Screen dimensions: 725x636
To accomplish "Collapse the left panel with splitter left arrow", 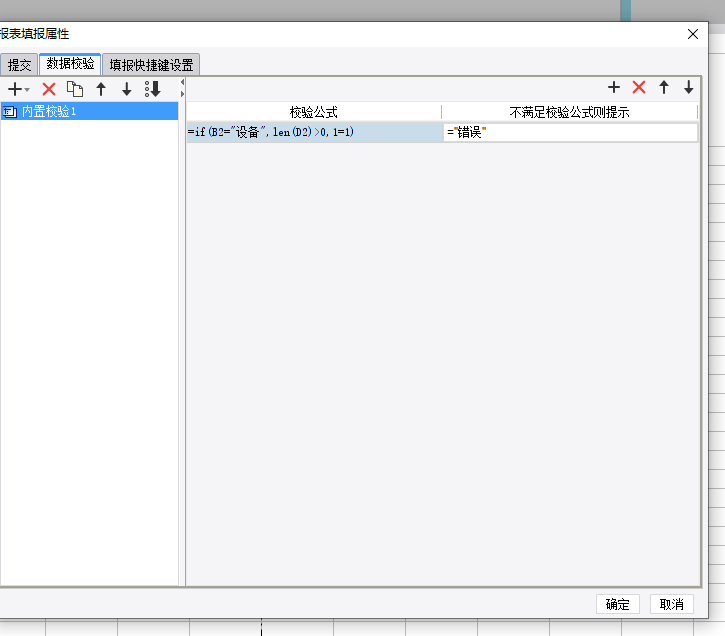I will [182, 82].
